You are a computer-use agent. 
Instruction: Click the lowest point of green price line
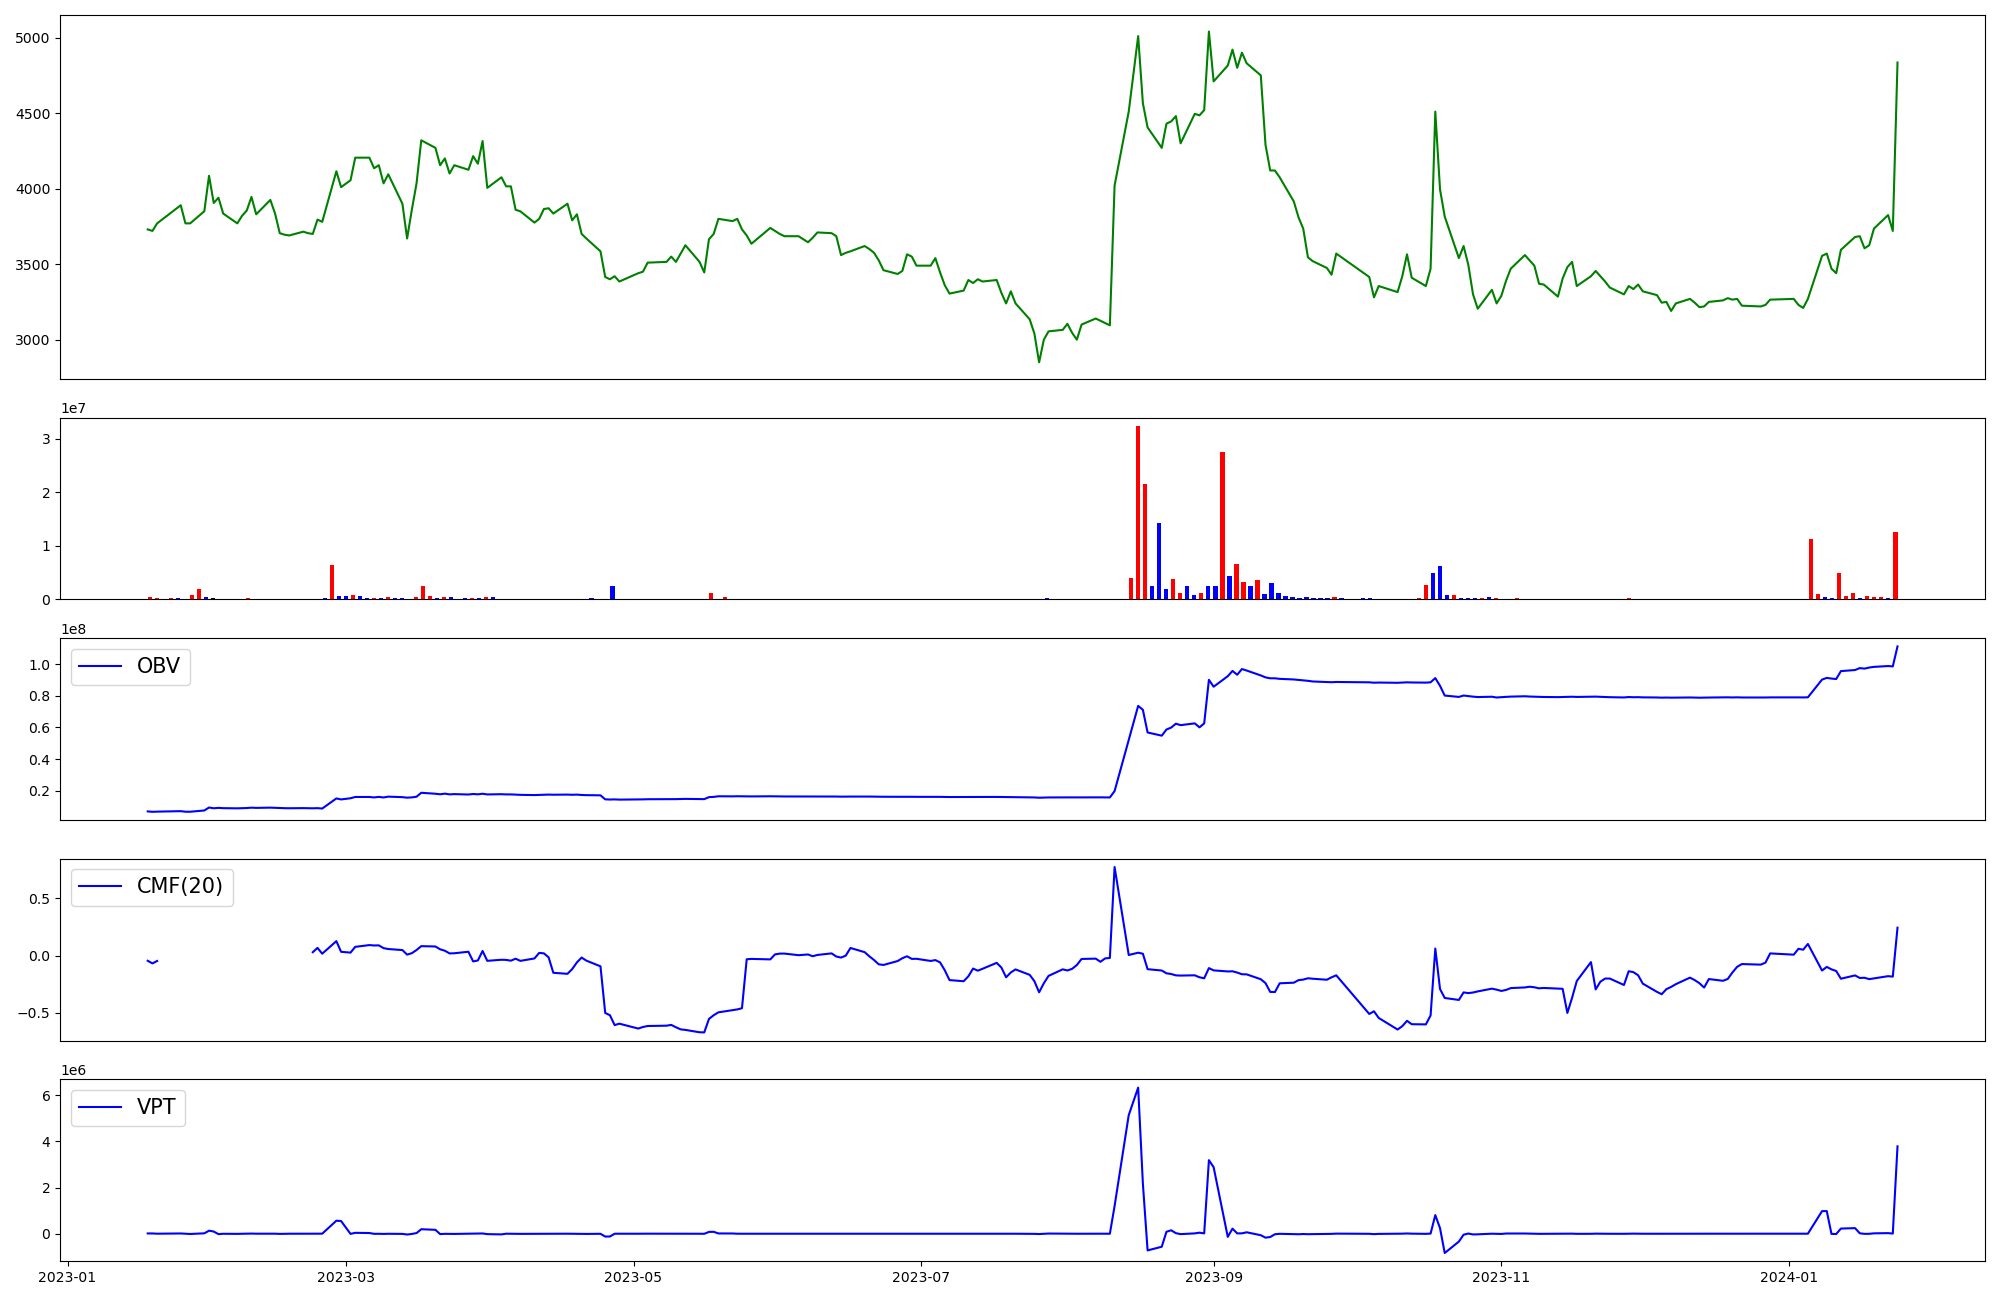click(x=1039, y=362)
